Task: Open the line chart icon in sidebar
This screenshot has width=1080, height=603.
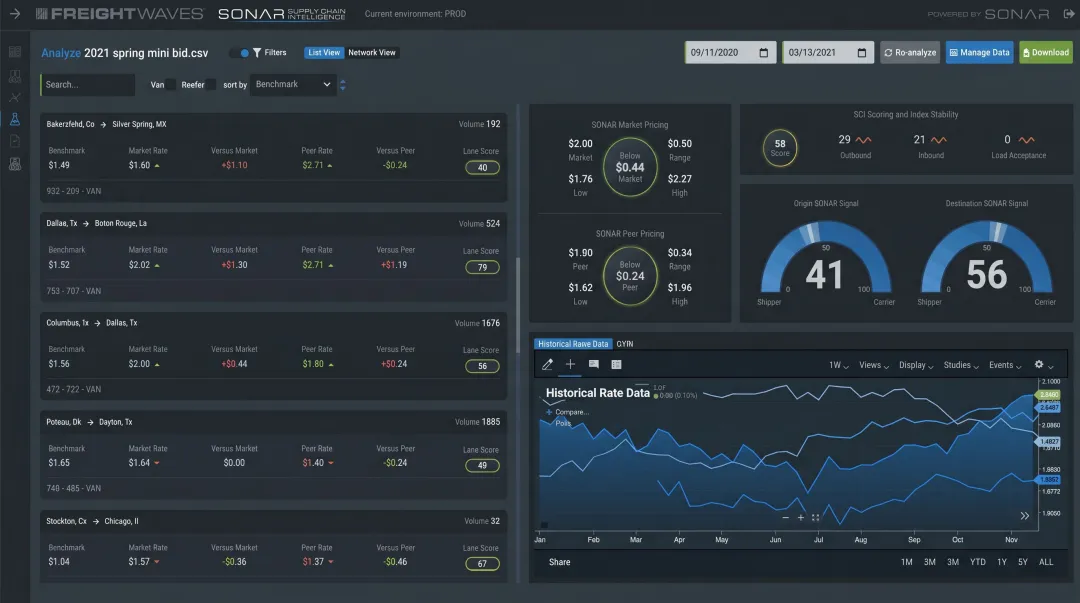Action: tap(14, 97)
